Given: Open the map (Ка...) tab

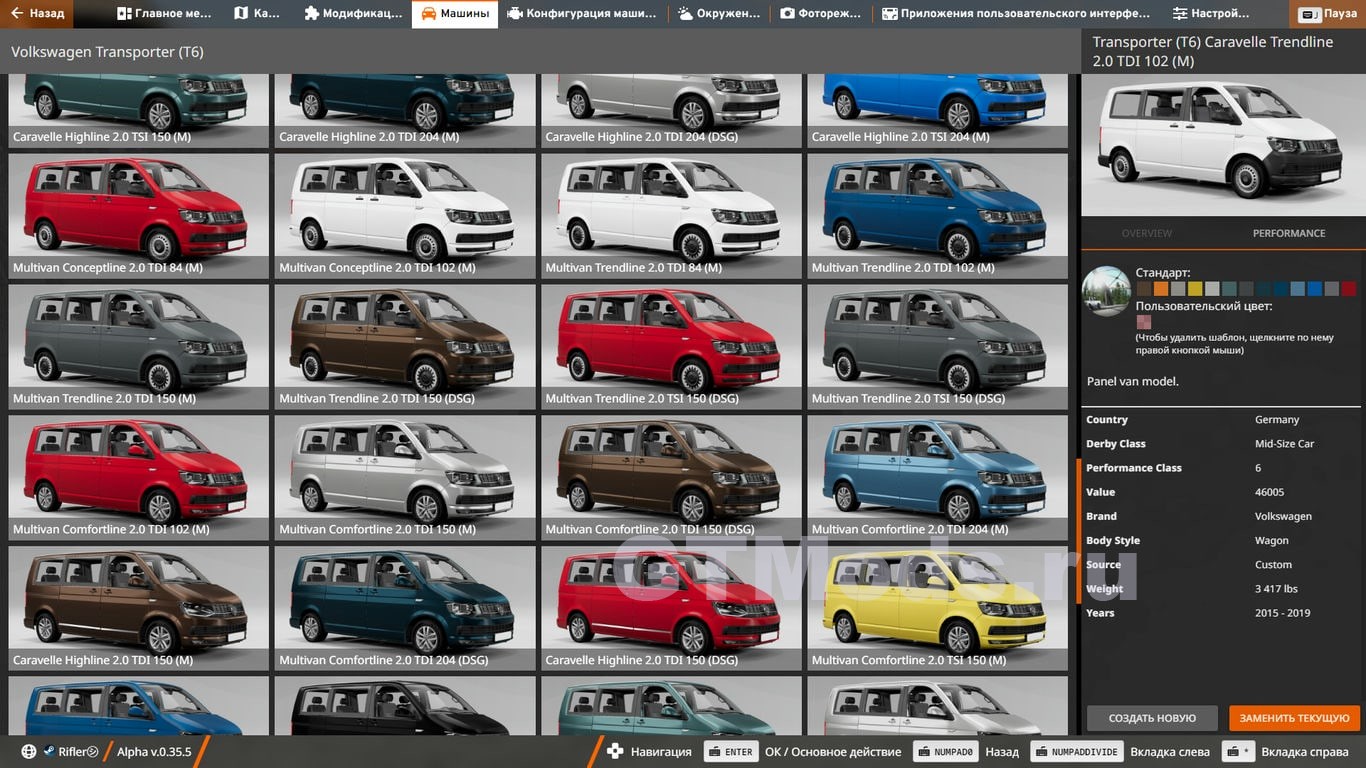Looking at the screenshot, I should tap(257, 14).
